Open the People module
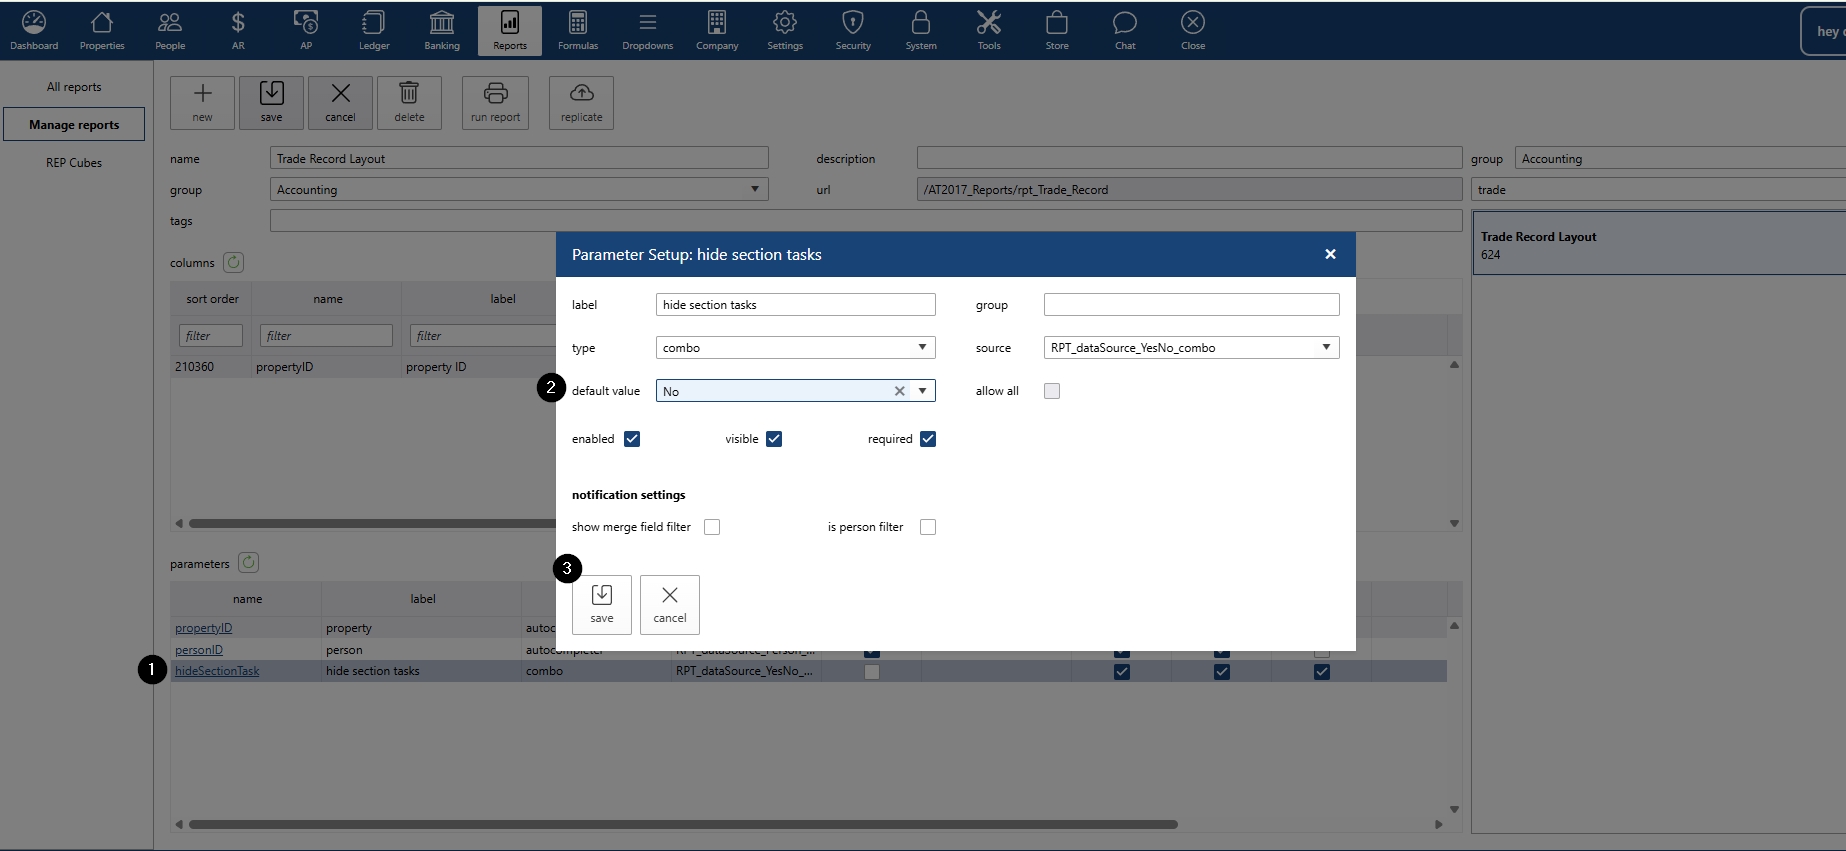This screenshot has height=851, width=1846. 170,31
